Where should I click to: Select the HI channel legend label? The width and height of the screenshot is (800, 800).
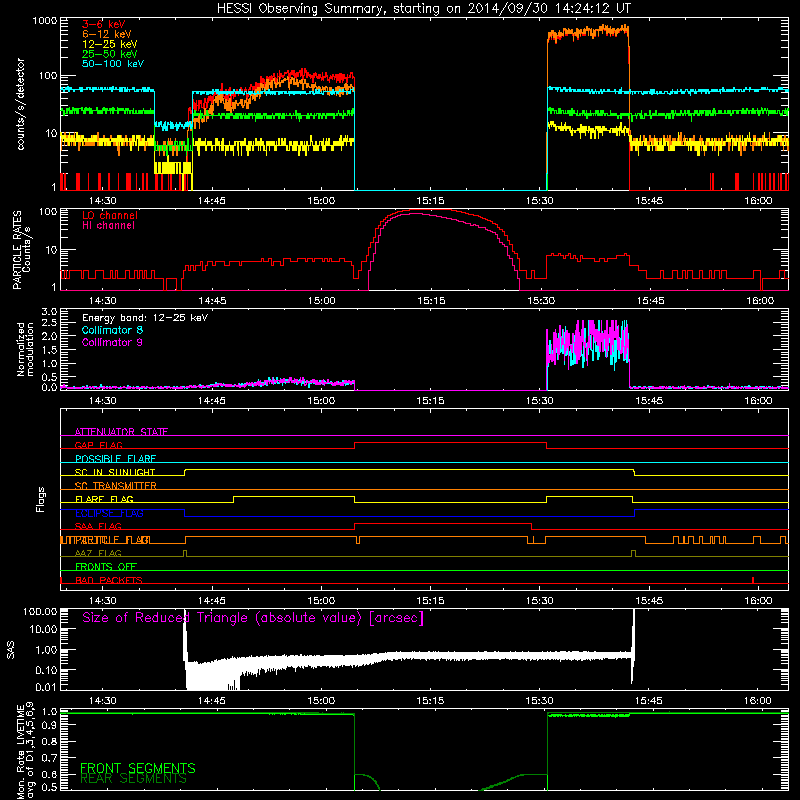(108, 226)
